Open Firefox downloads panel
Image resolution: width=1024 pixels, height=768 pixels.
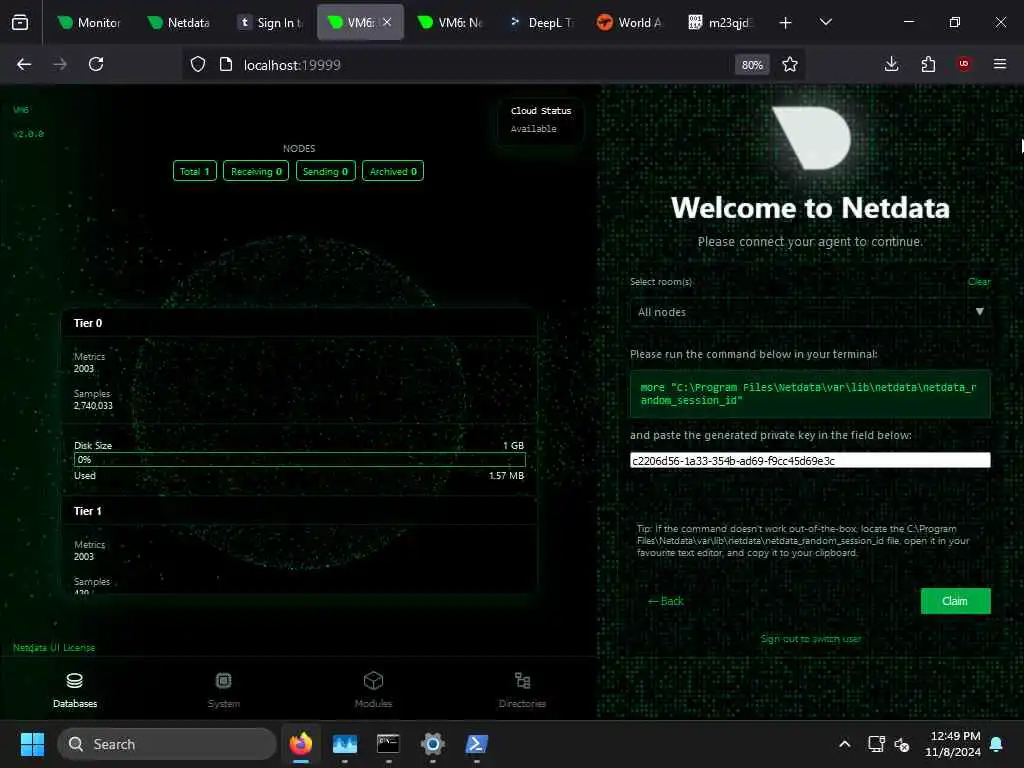[891, 64]
